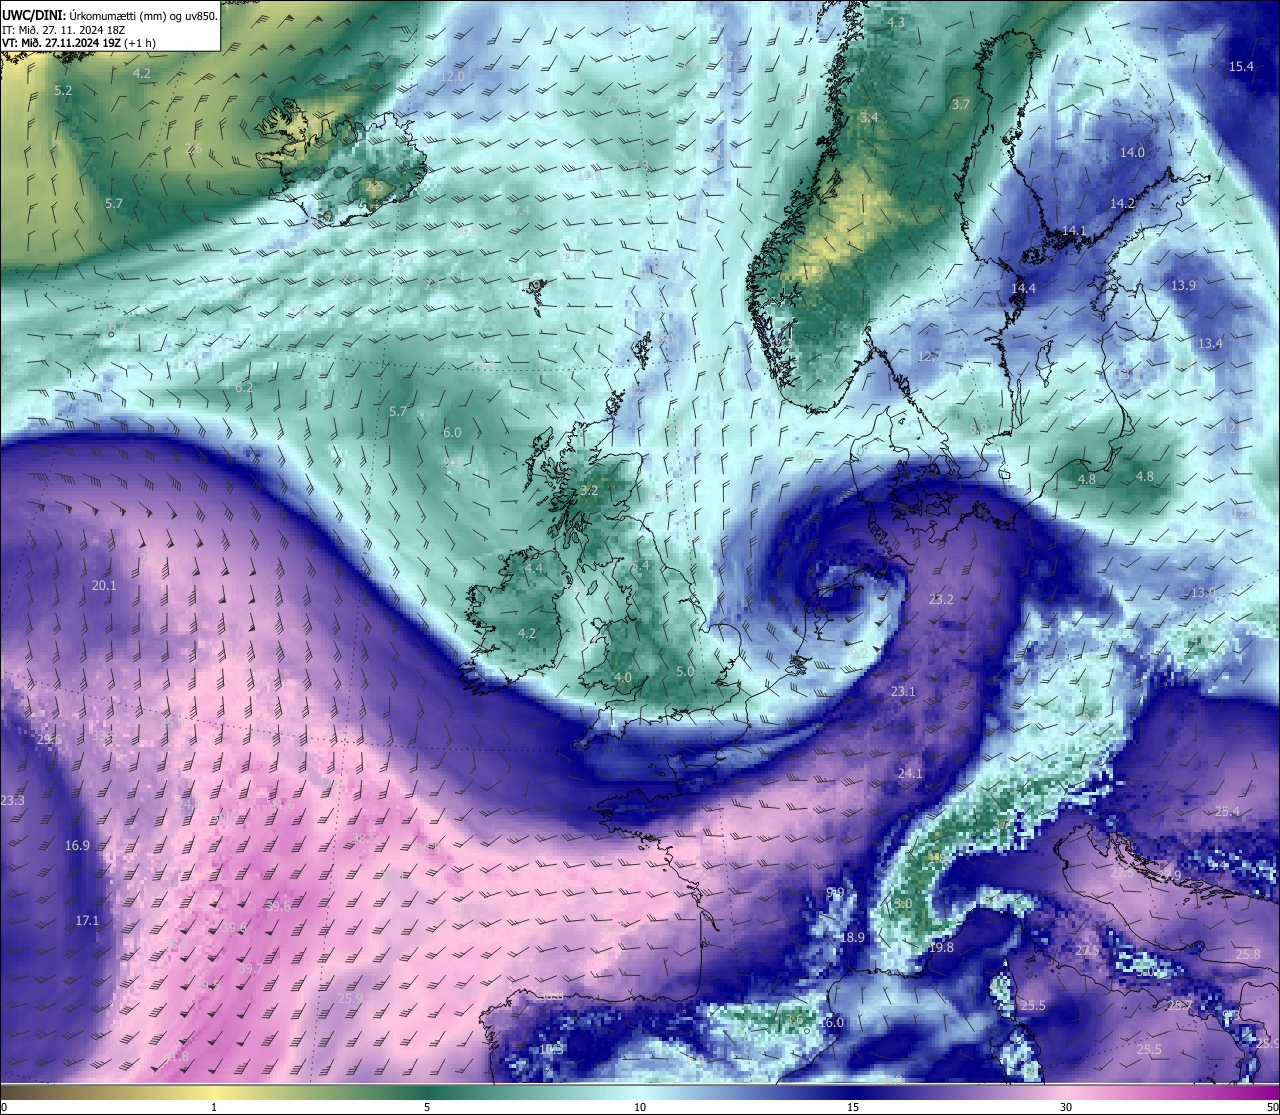Click the 17.1 value label
1280x1115 pixels.
87,921
